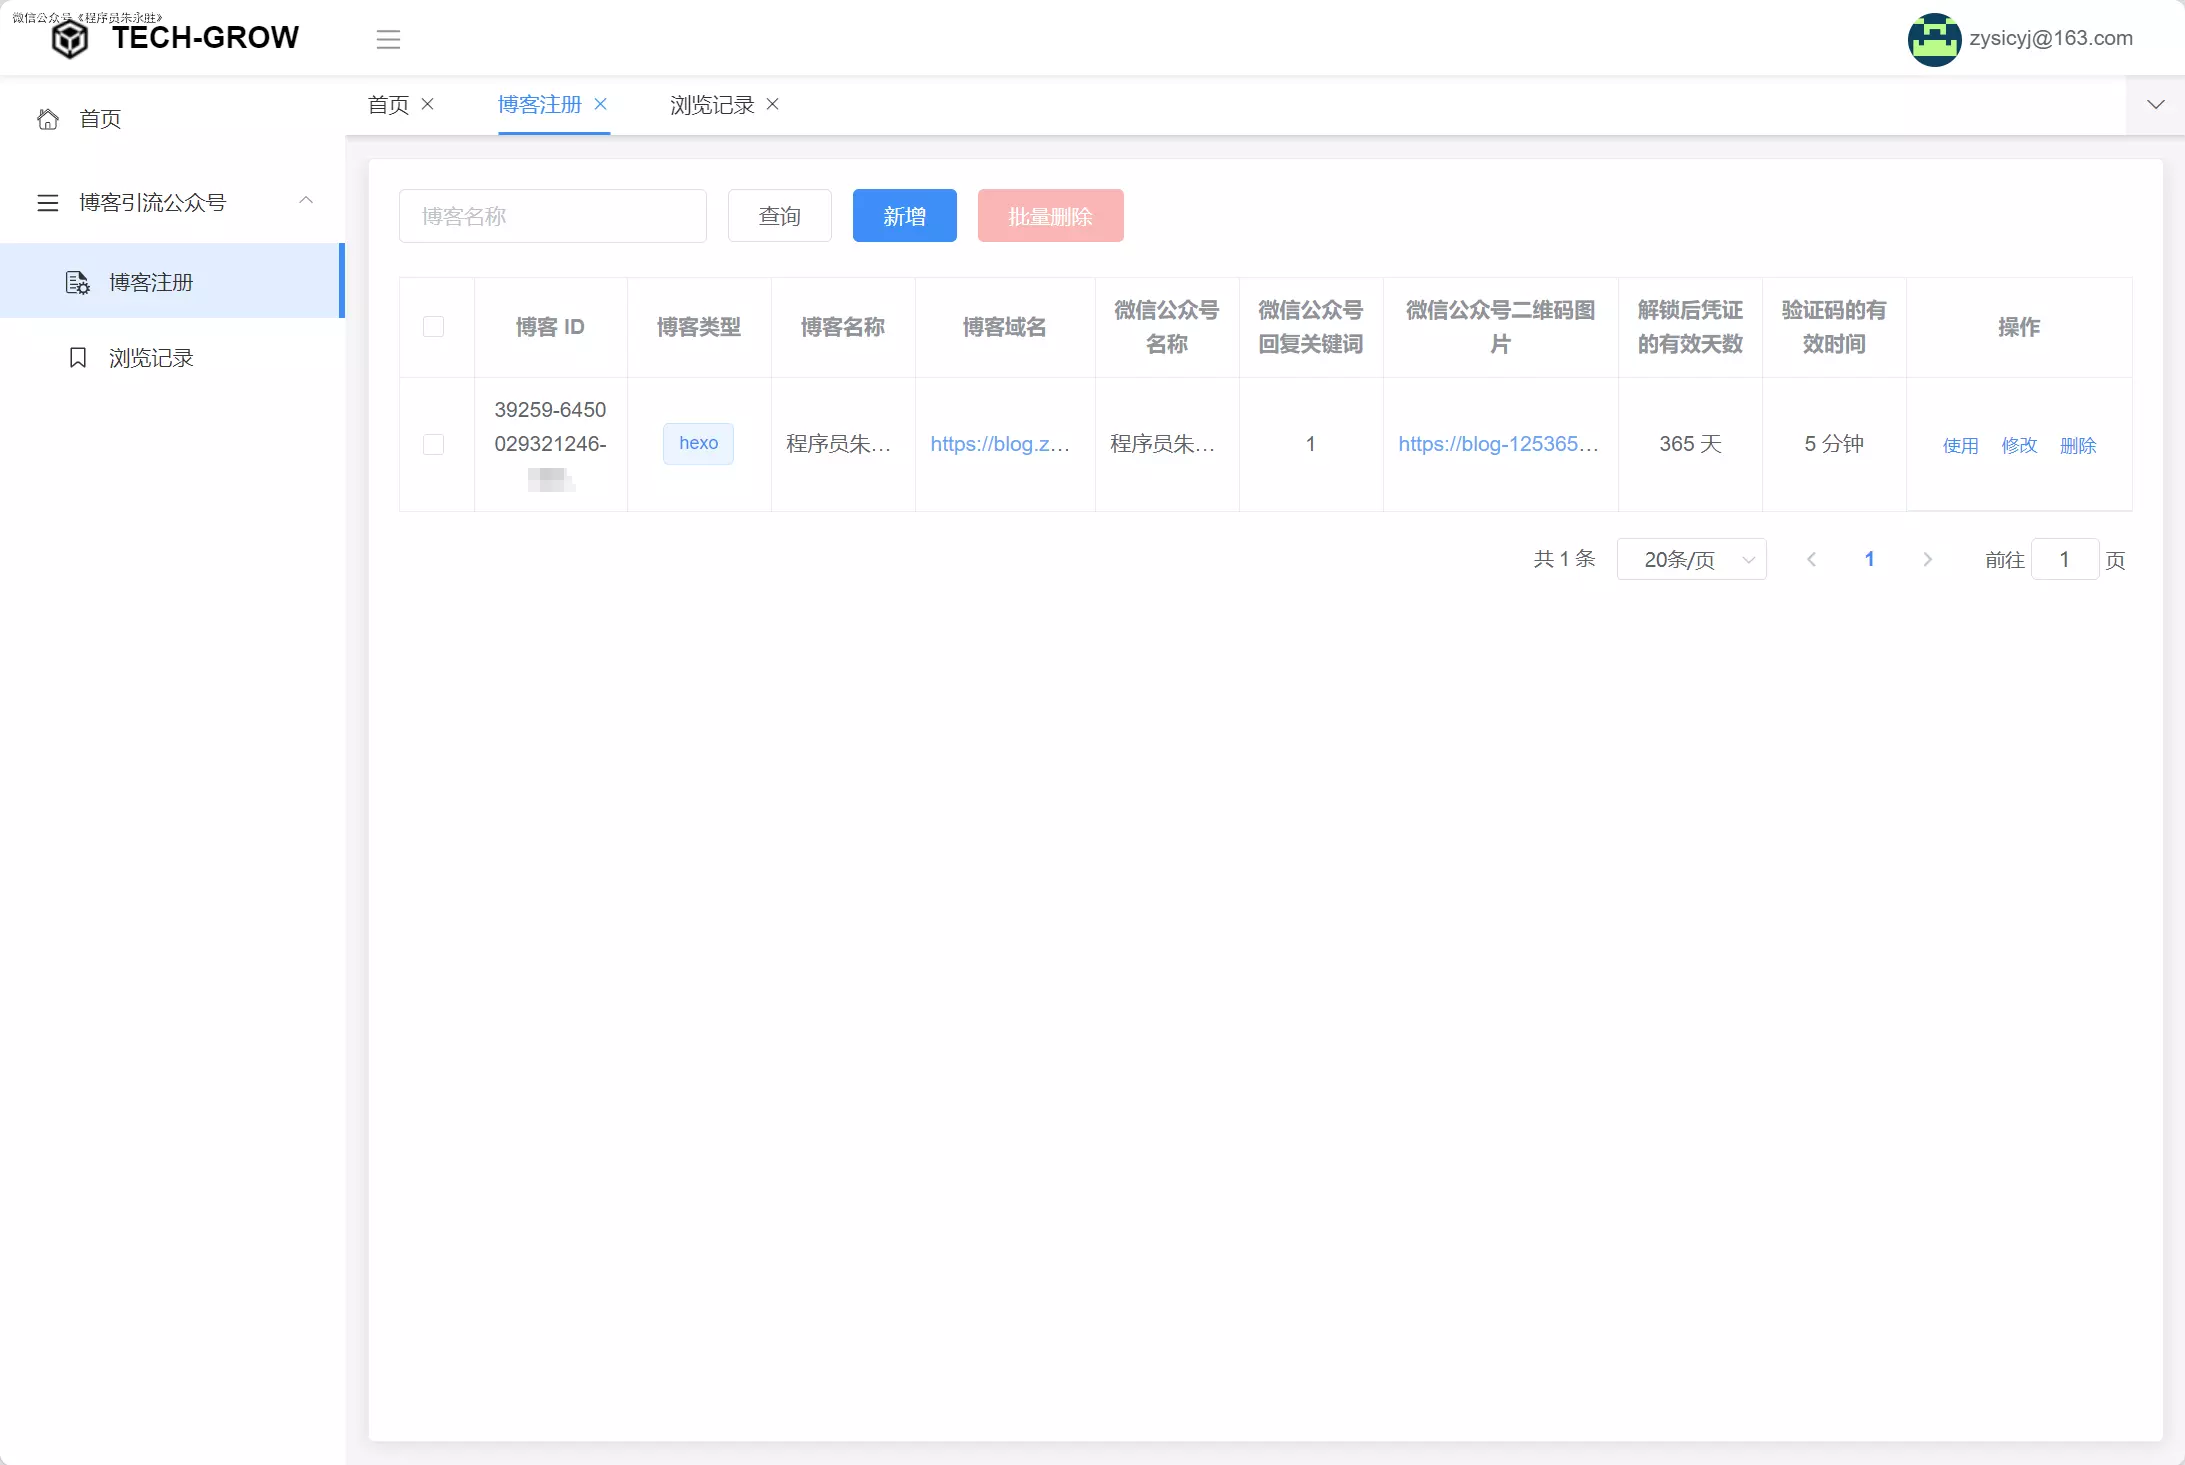This screenshot has width=2185, height=1465.
Task: Open 浏览记录 in the sidebar menu
Action: click(172, 358)
